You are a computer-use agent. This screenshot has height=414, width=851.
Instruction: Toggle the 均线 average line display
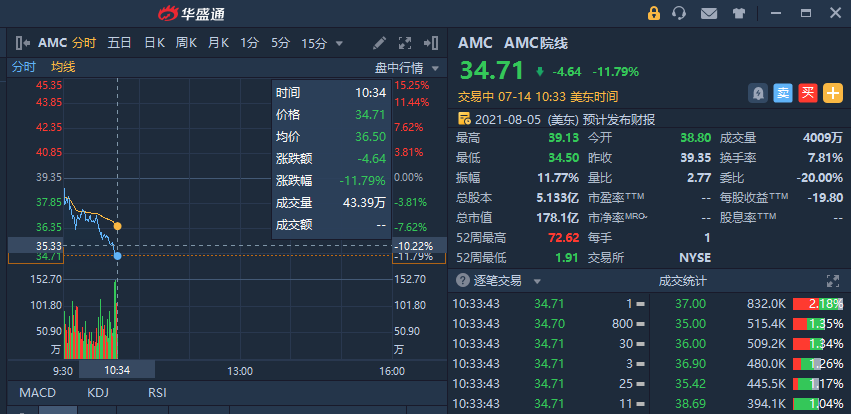pyautogui.click(x=63, y=67)
